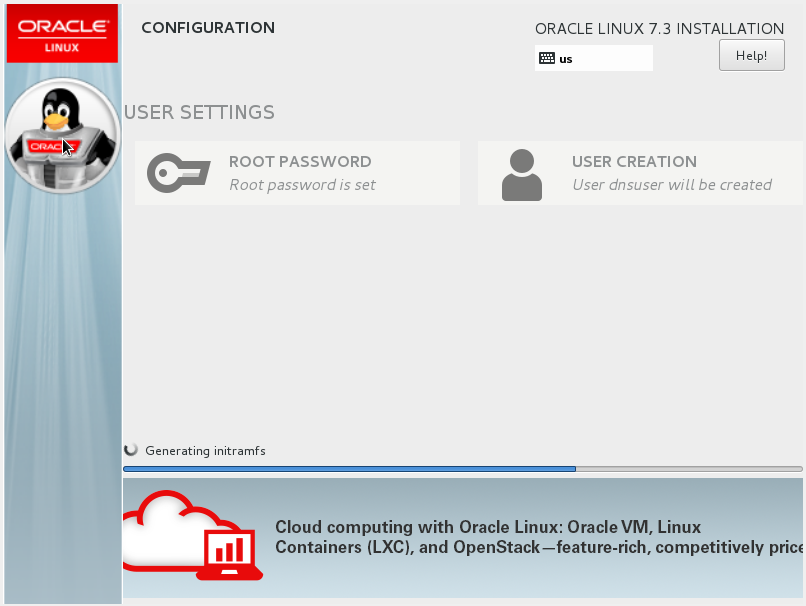This screenshot has height=606, width=806.
Task: Click the Cloud computing banner text
Action: (x=539, y=537)
